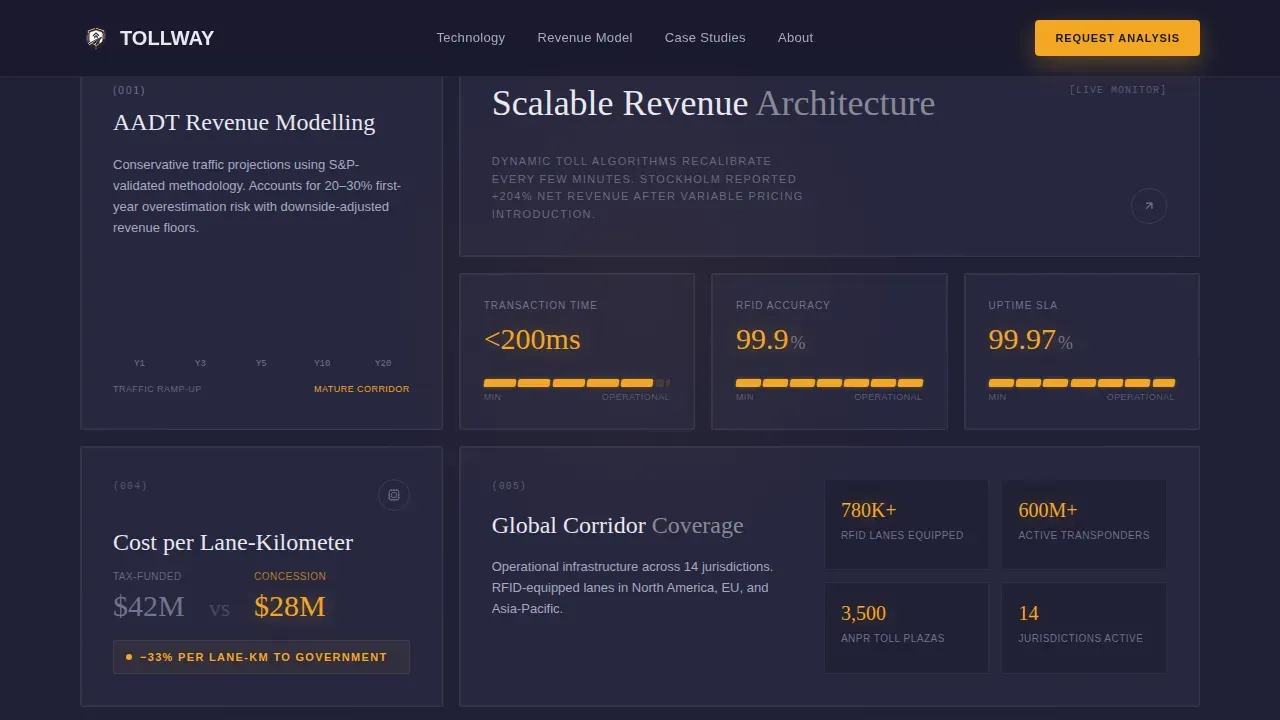Click the CONCESSION label
The height and width of the screenshot is (720, 1280).
point(290,576)
